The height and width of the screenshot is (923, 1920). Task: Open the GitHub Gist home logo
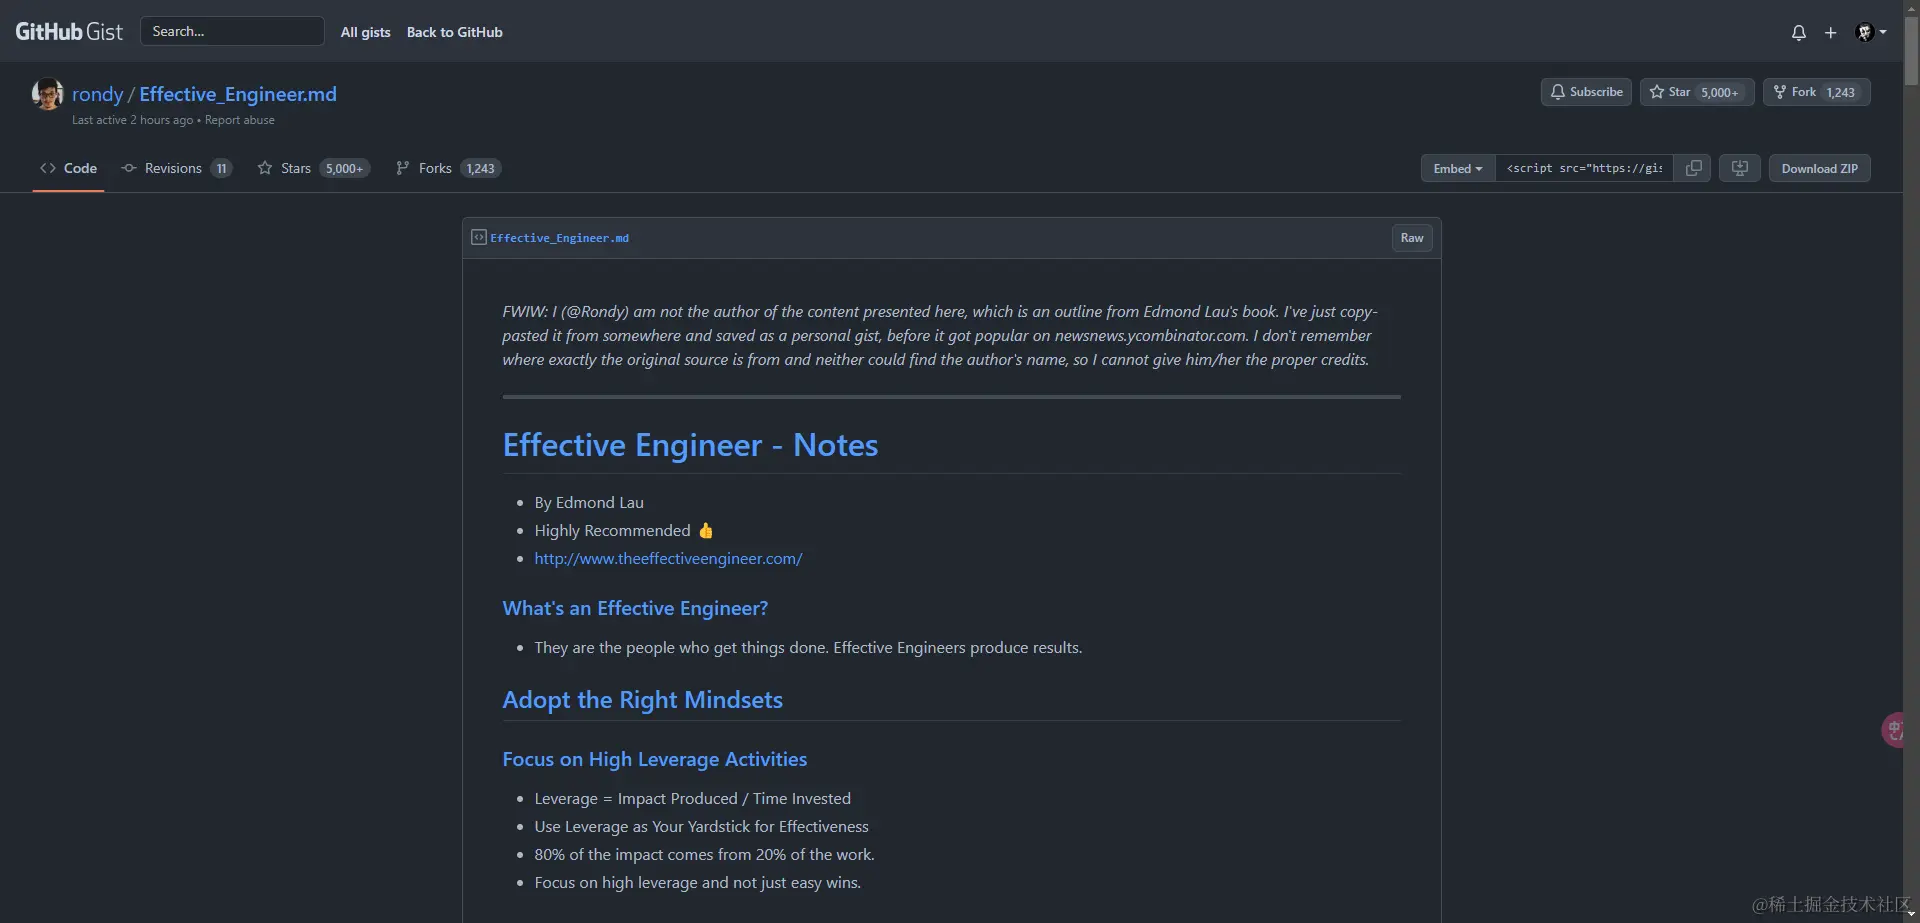pyautogui.click(x=69, y=32)
